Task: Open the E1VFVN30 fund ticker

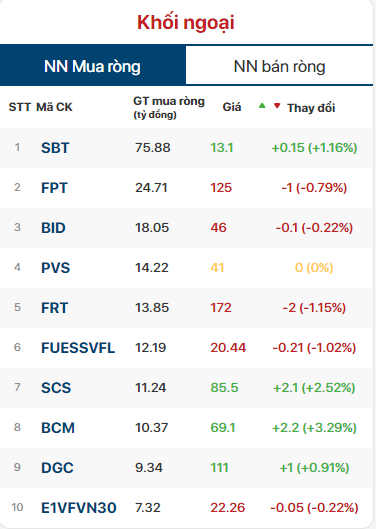Action: [x=79, y=508]
